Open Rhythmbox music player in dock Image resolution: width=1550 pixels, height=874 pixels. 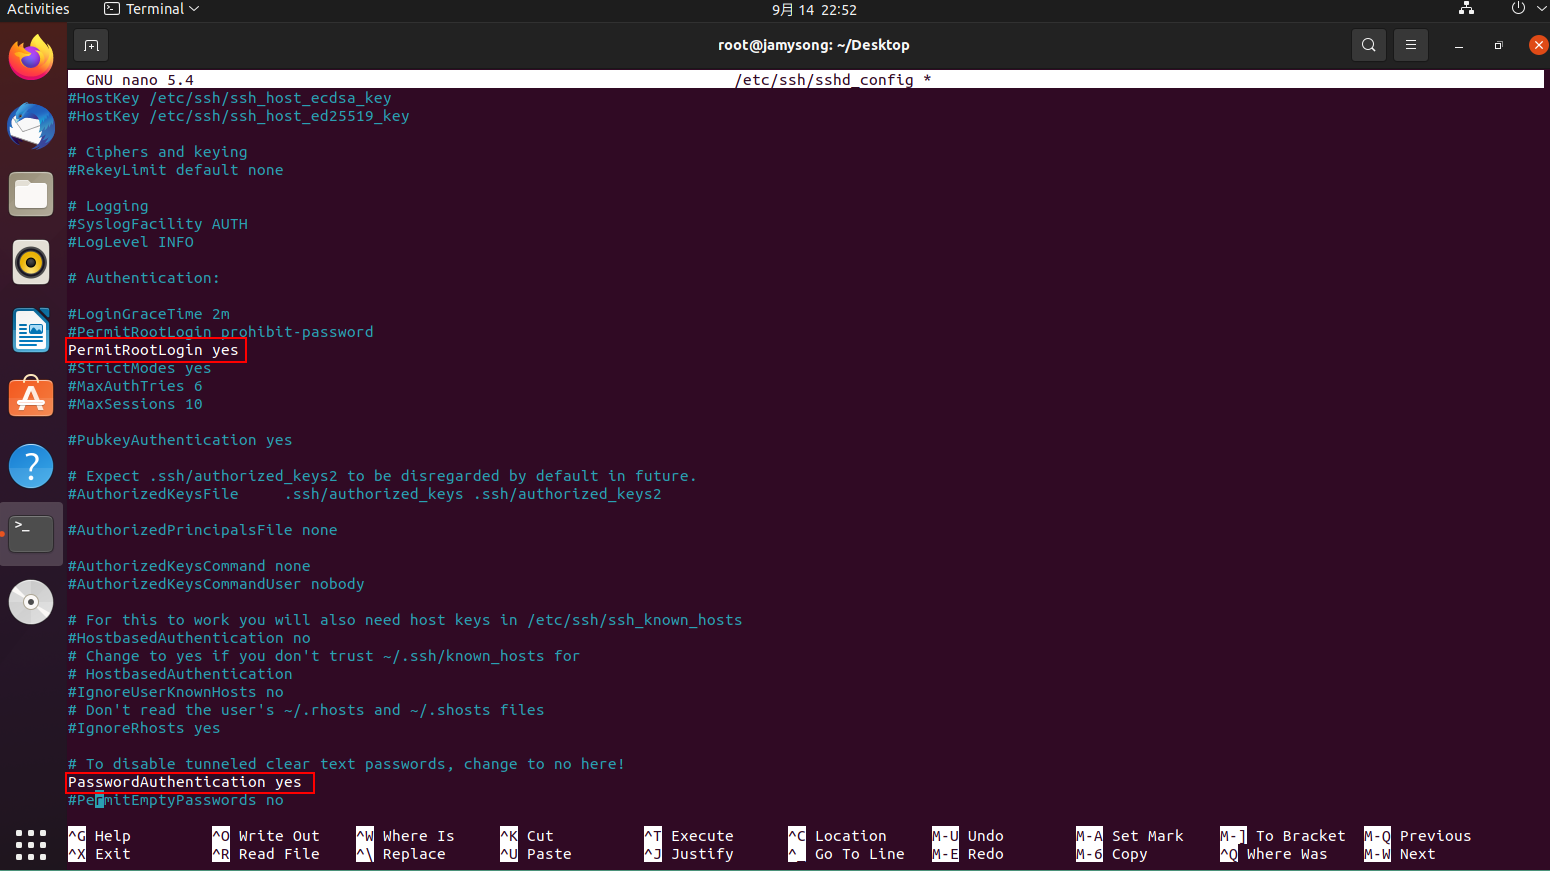point(31,263)
